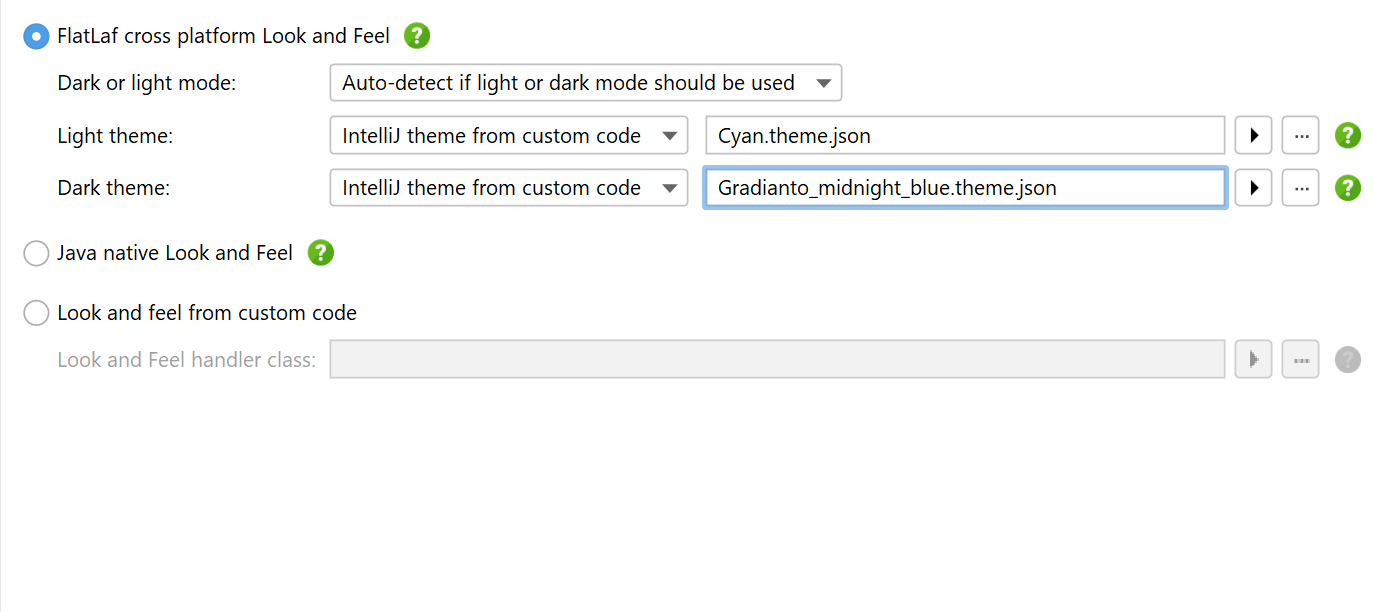Image resolution: width=1373 pixels, height=612 pixels.
Task: Click greyed arrow button in handler class row
Action: point(1253,359)
